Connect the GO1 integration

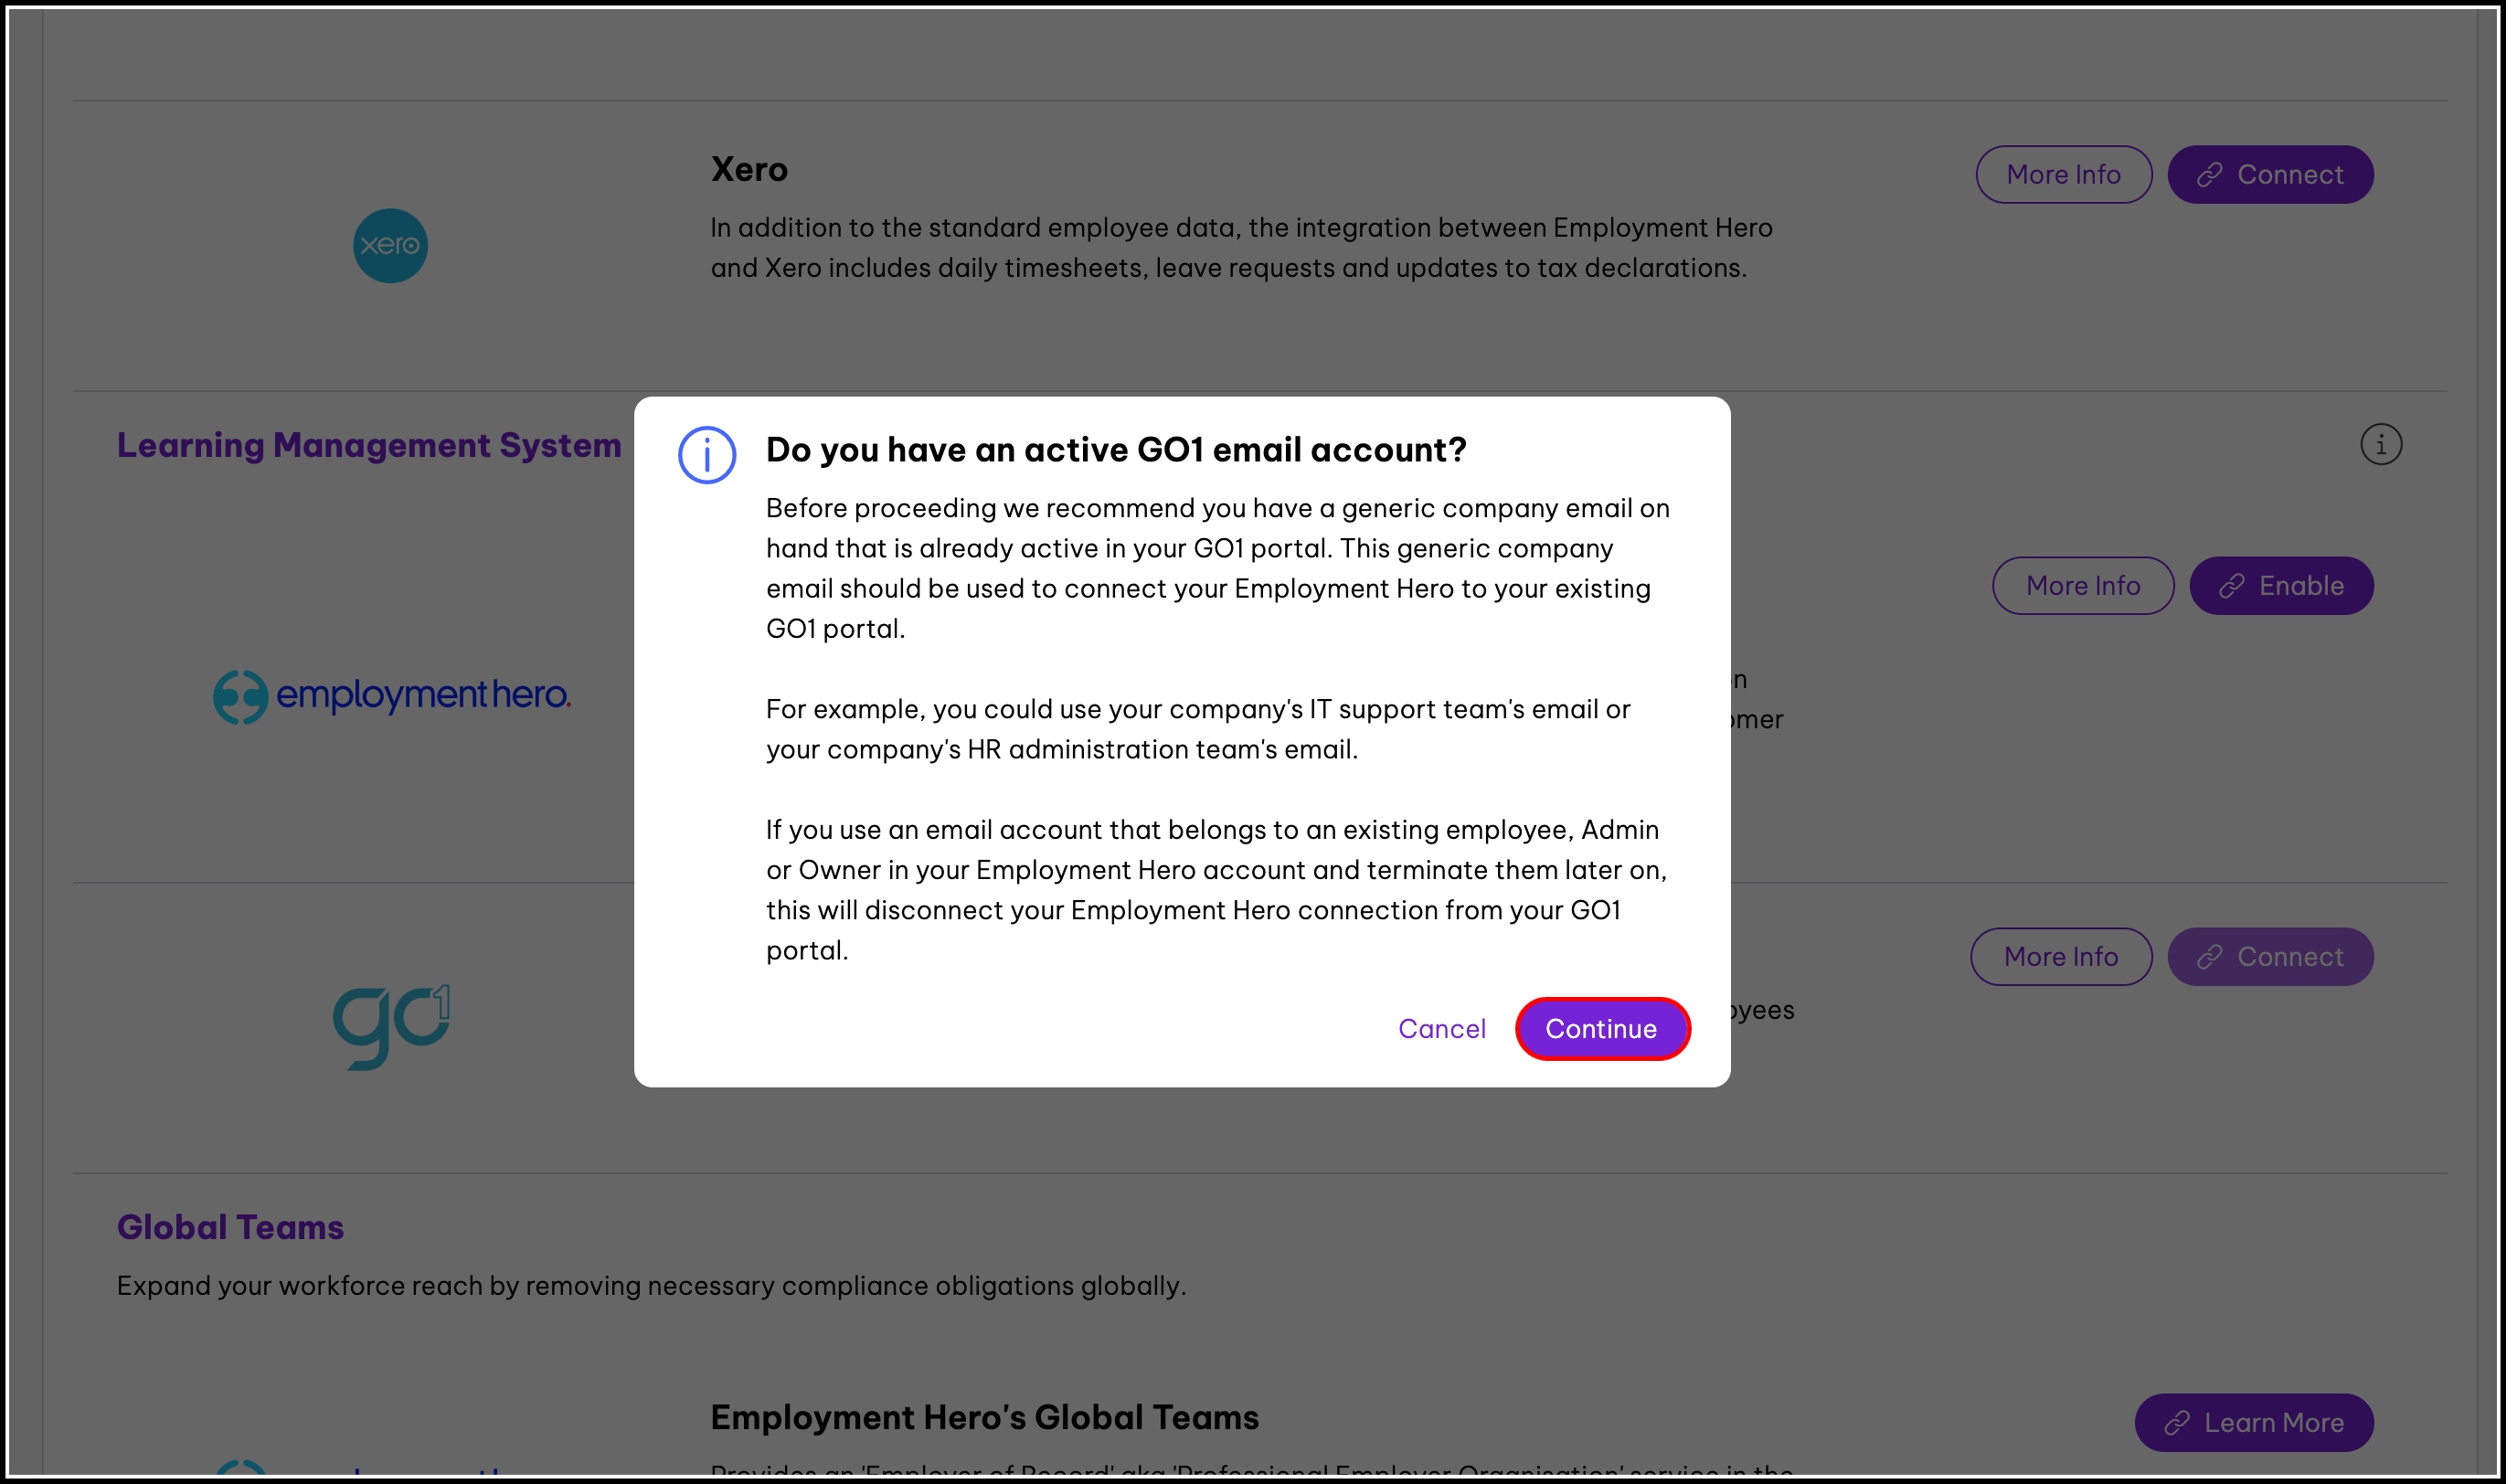pos(2270,957)
